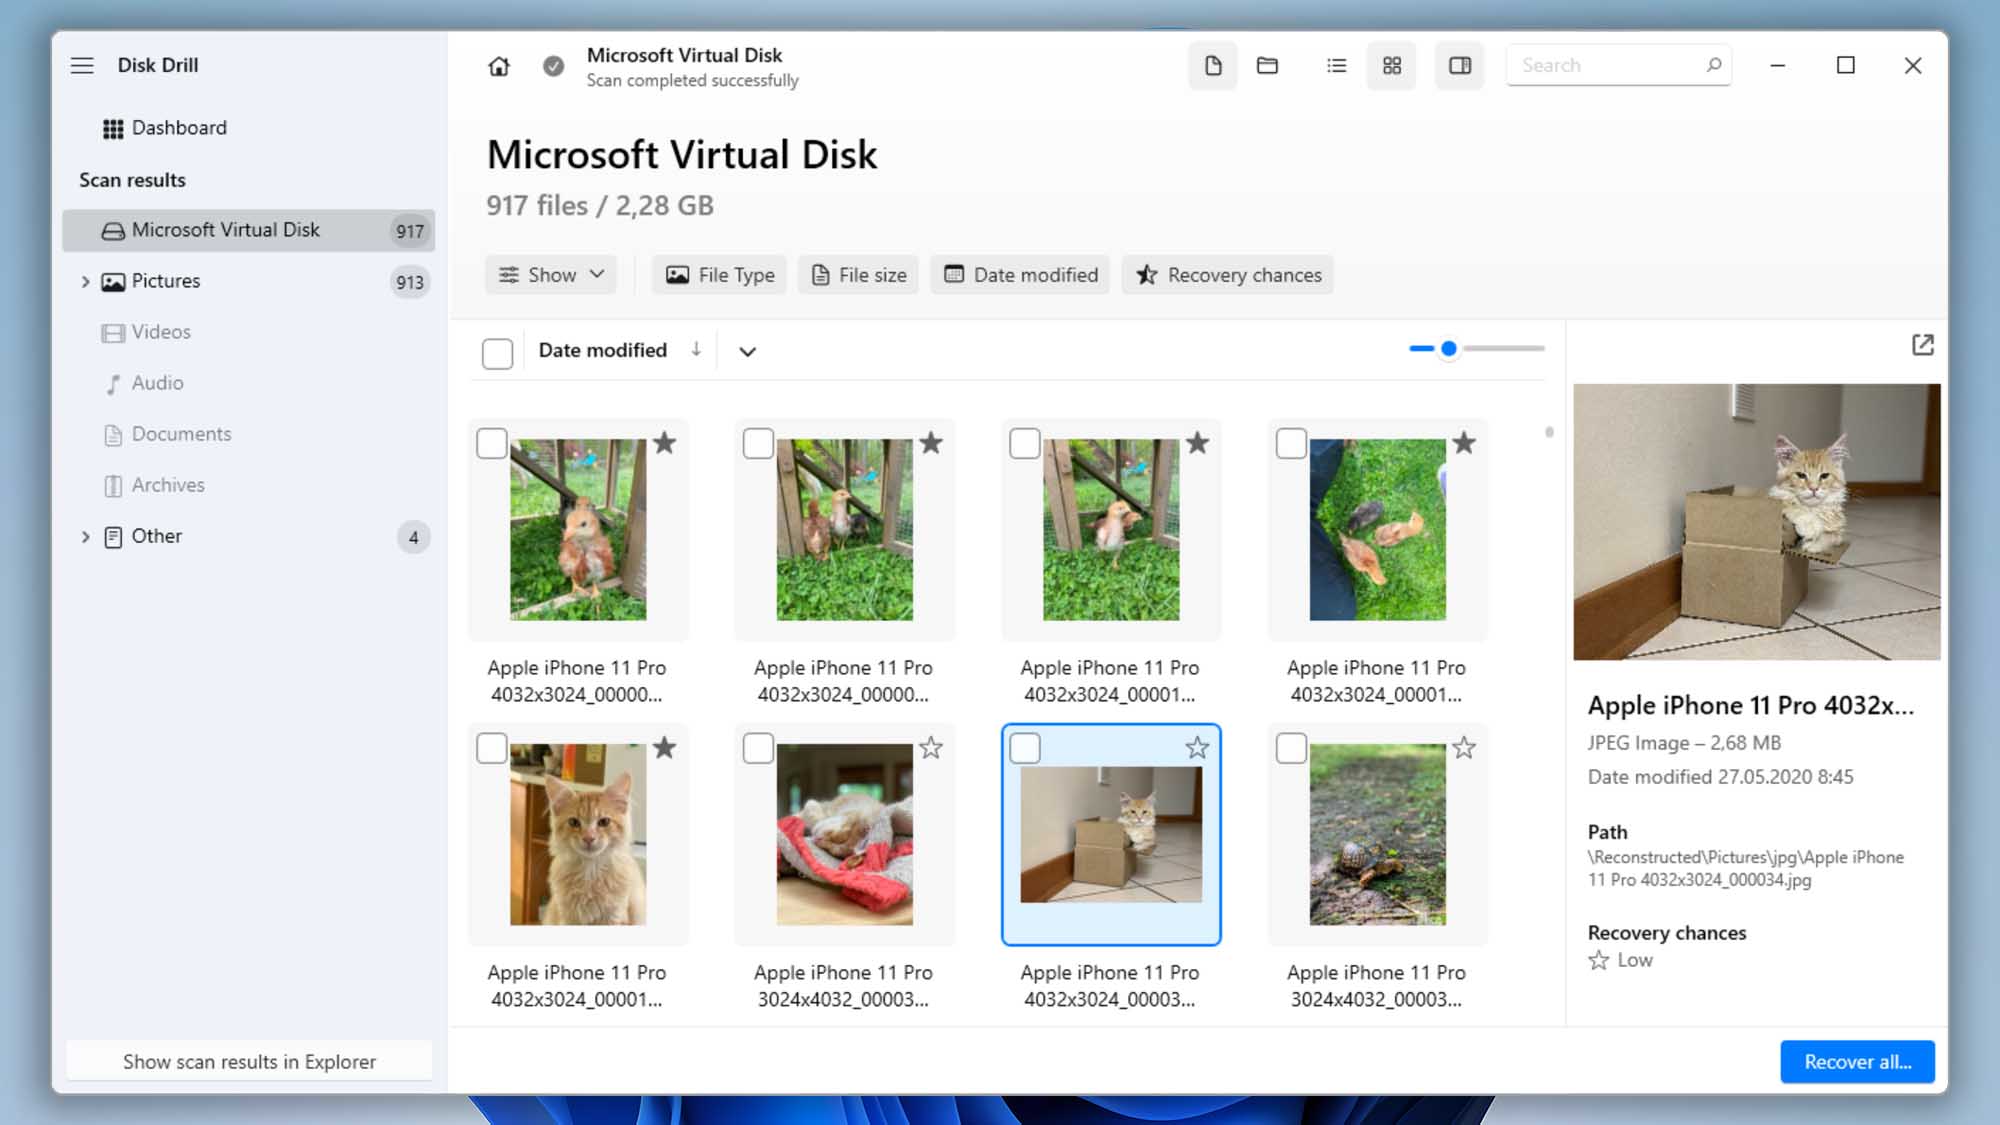Click the Other category icon
This screenshot has width=2000, height=1125.
[x=113, y=537]
